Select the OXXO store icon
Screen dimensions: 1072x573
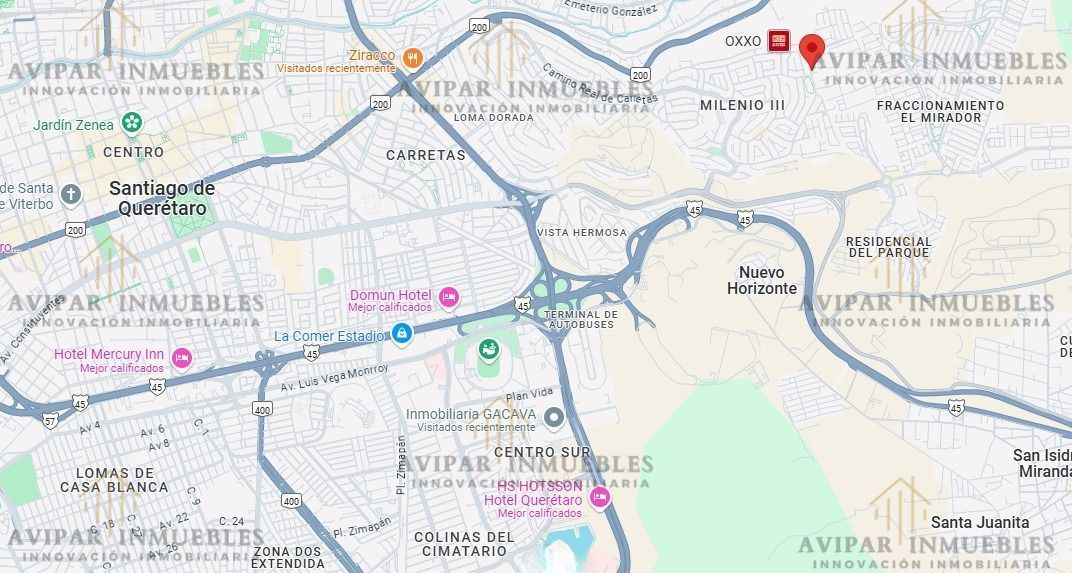click(x=778, y=41)
